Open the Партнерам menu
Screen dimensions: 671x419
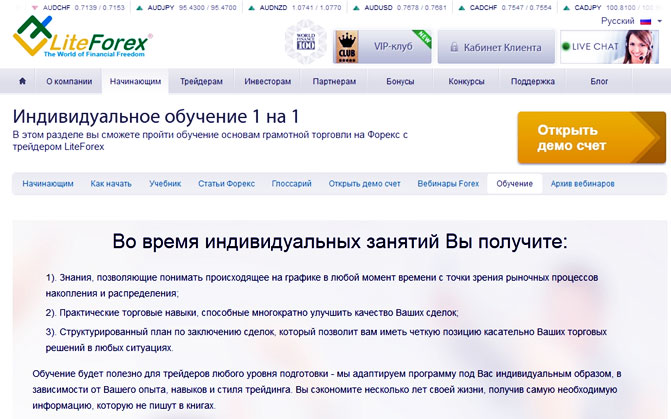[x=334, y=81]
